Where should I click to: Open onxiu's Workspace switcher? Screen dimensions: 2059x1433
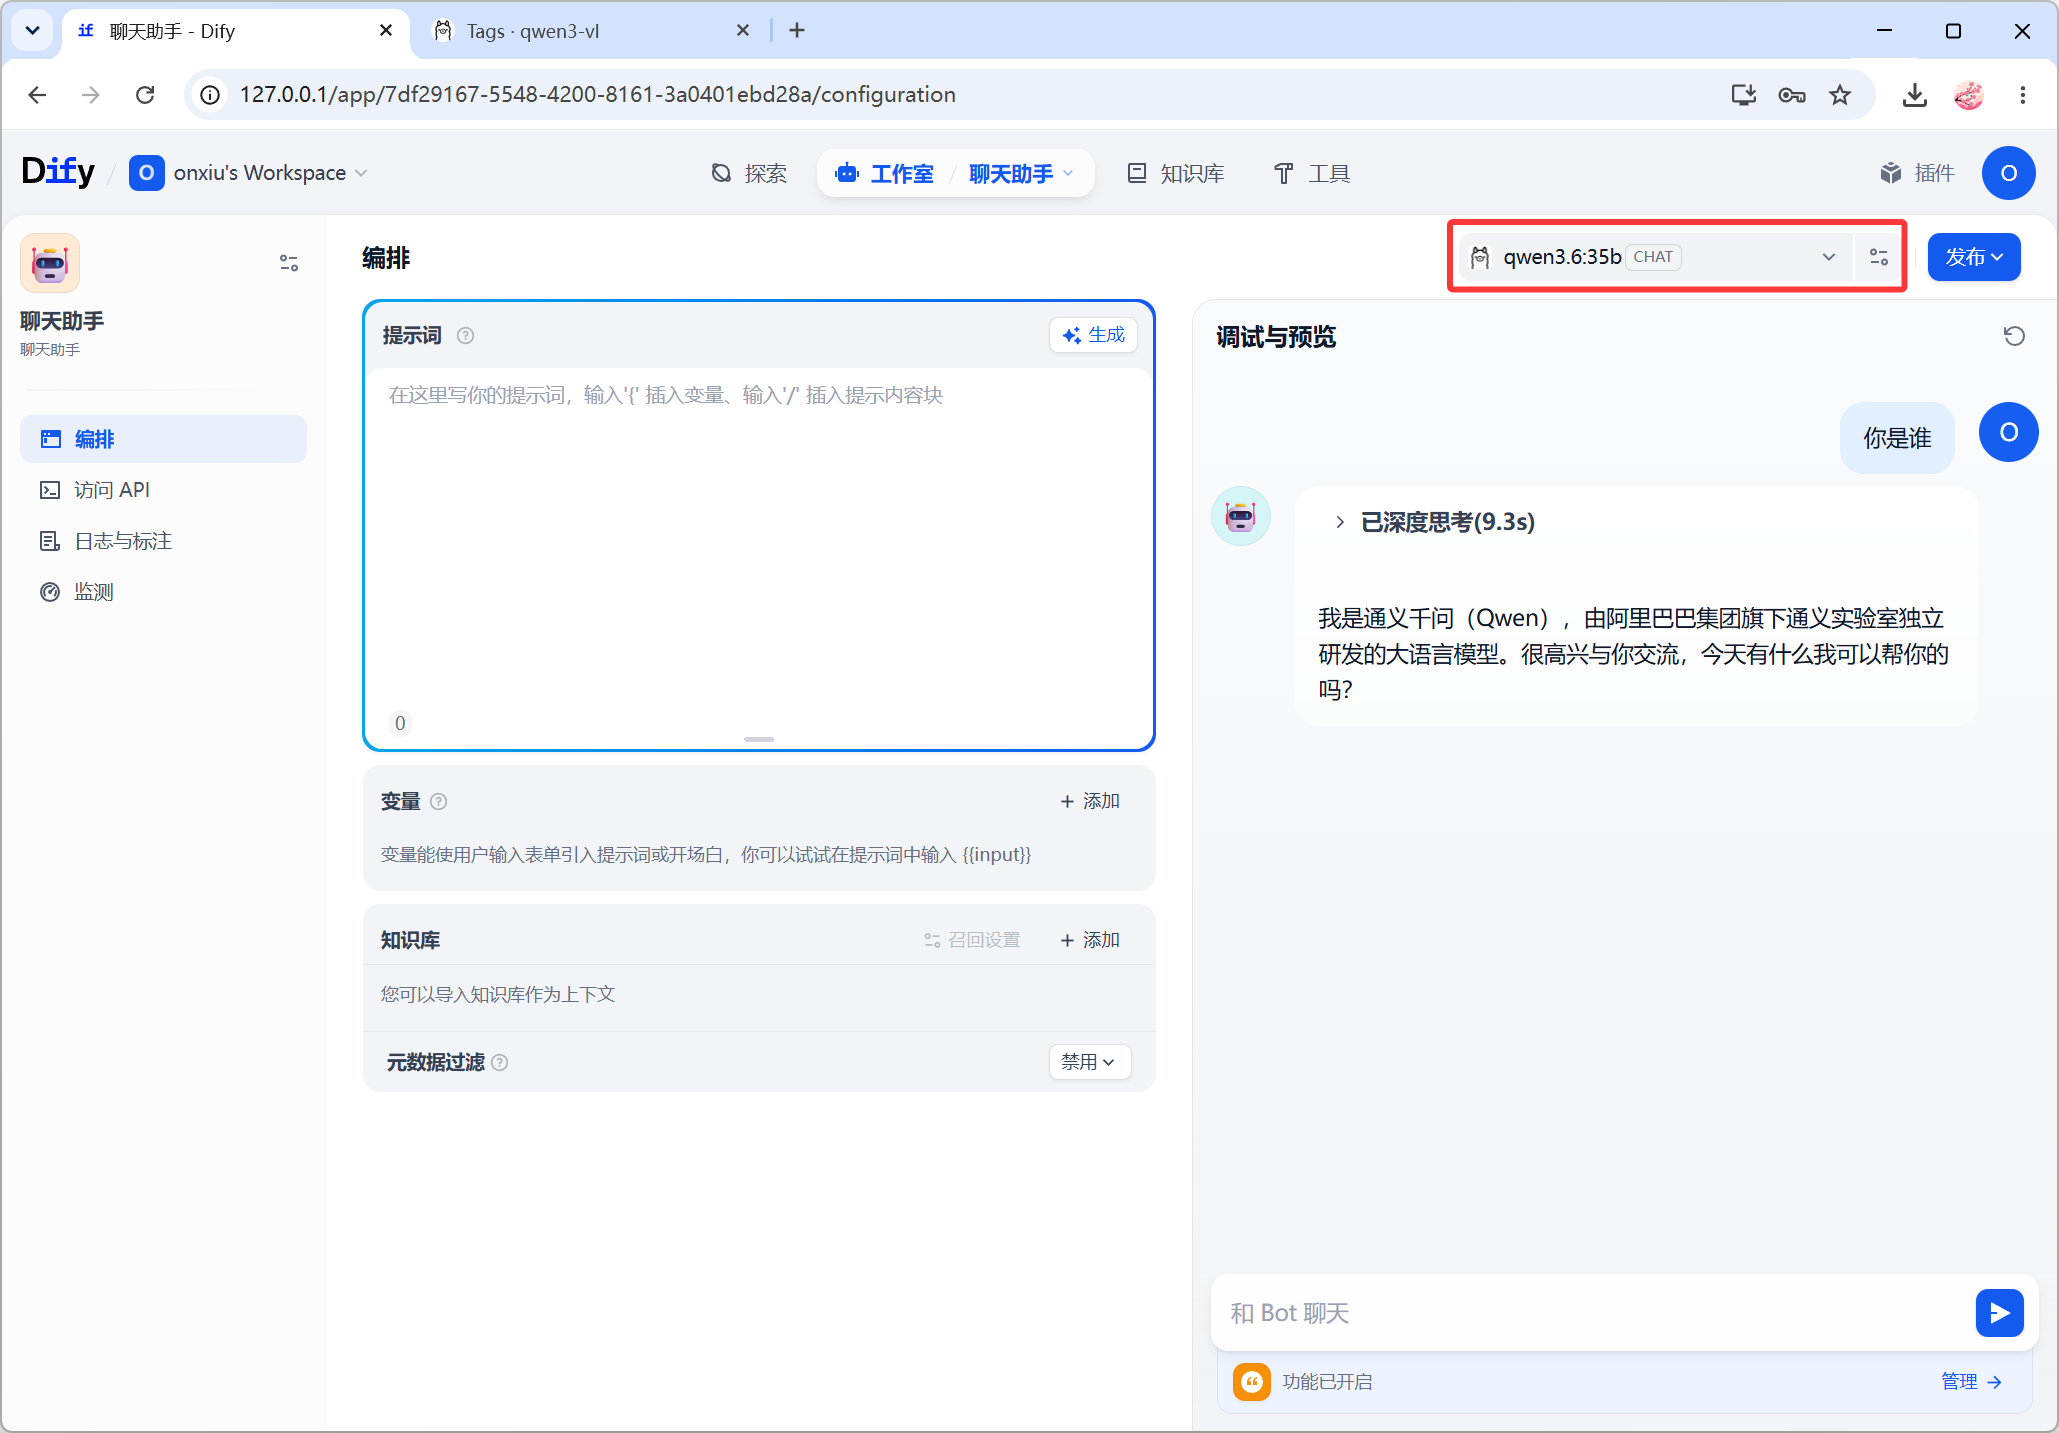249,173
